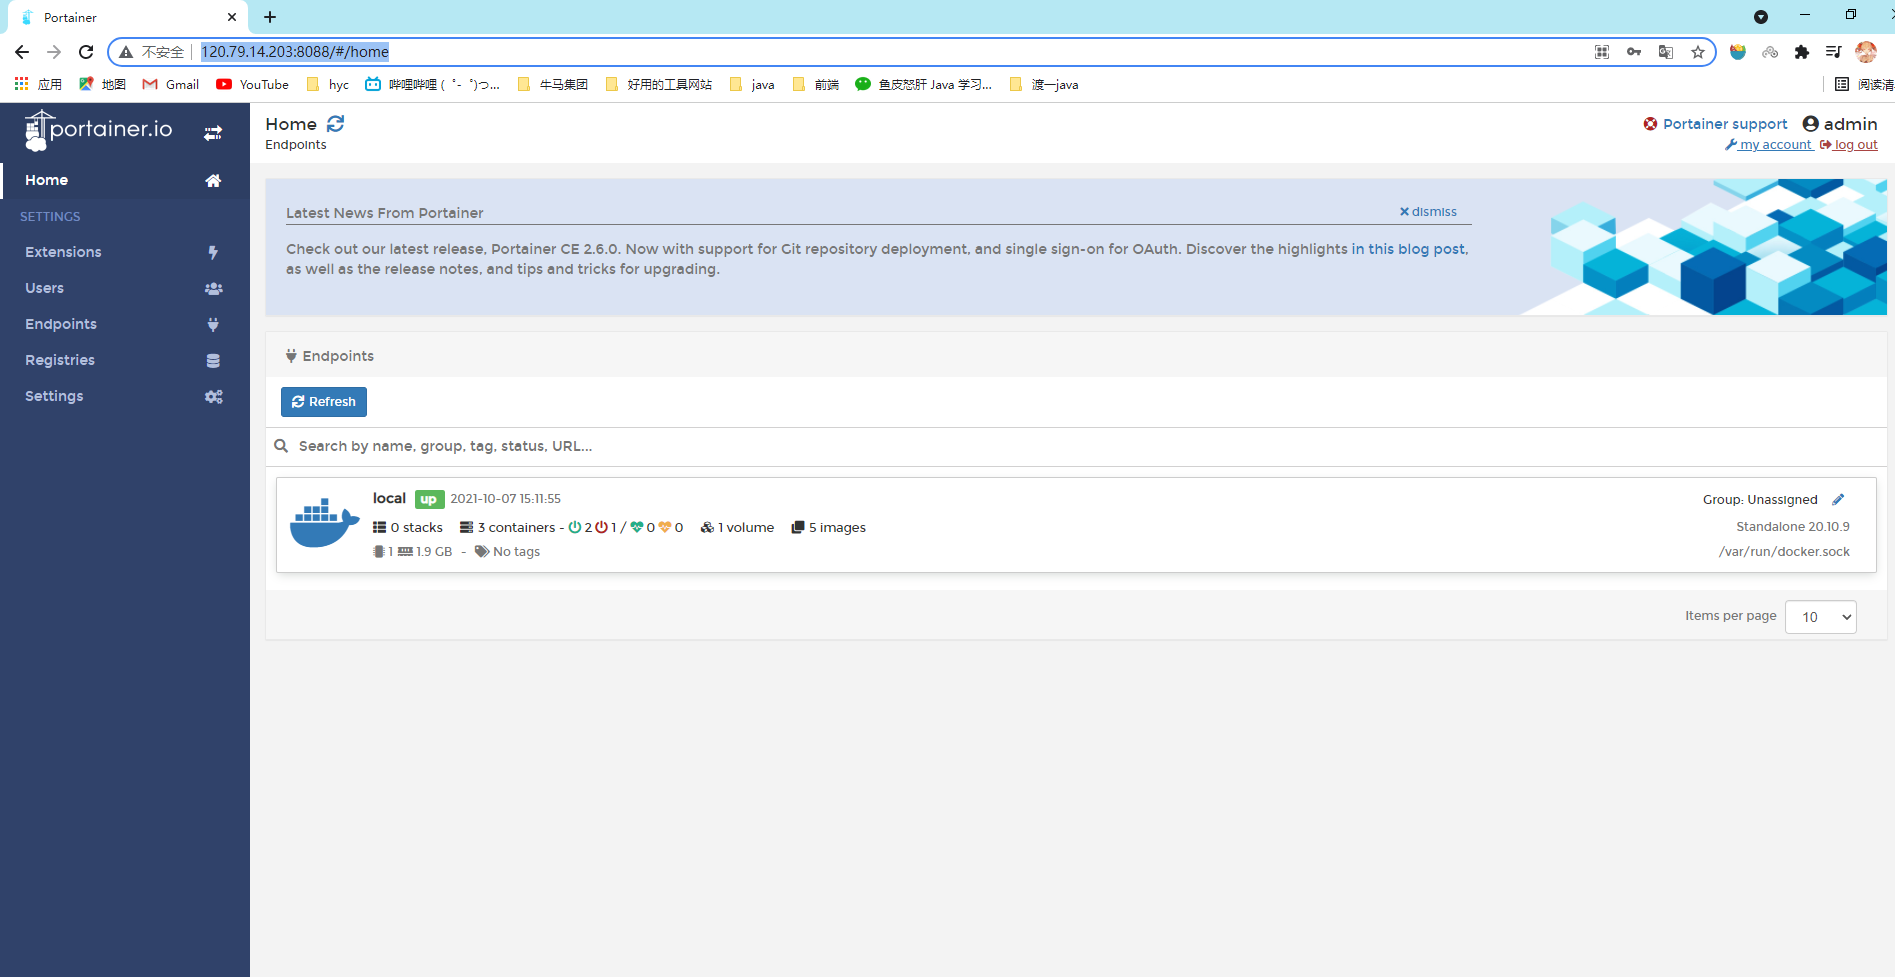Open the 'this blog post' link
Image resolution: width=1895 pixels, height=977 pixels.
click(x=1416, y=249)
